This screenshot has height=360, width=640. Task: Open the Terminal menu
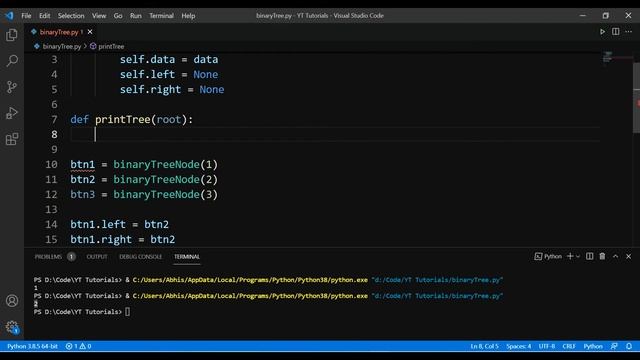pos(161,16)
